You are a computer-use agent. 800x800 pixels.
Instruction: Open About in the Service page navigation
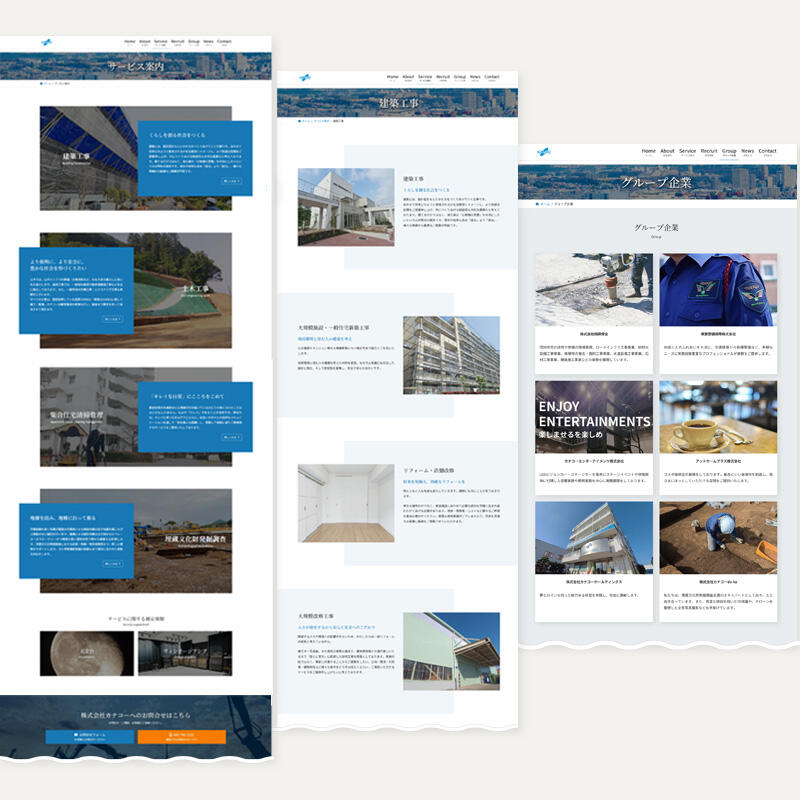tap(145, 42)
